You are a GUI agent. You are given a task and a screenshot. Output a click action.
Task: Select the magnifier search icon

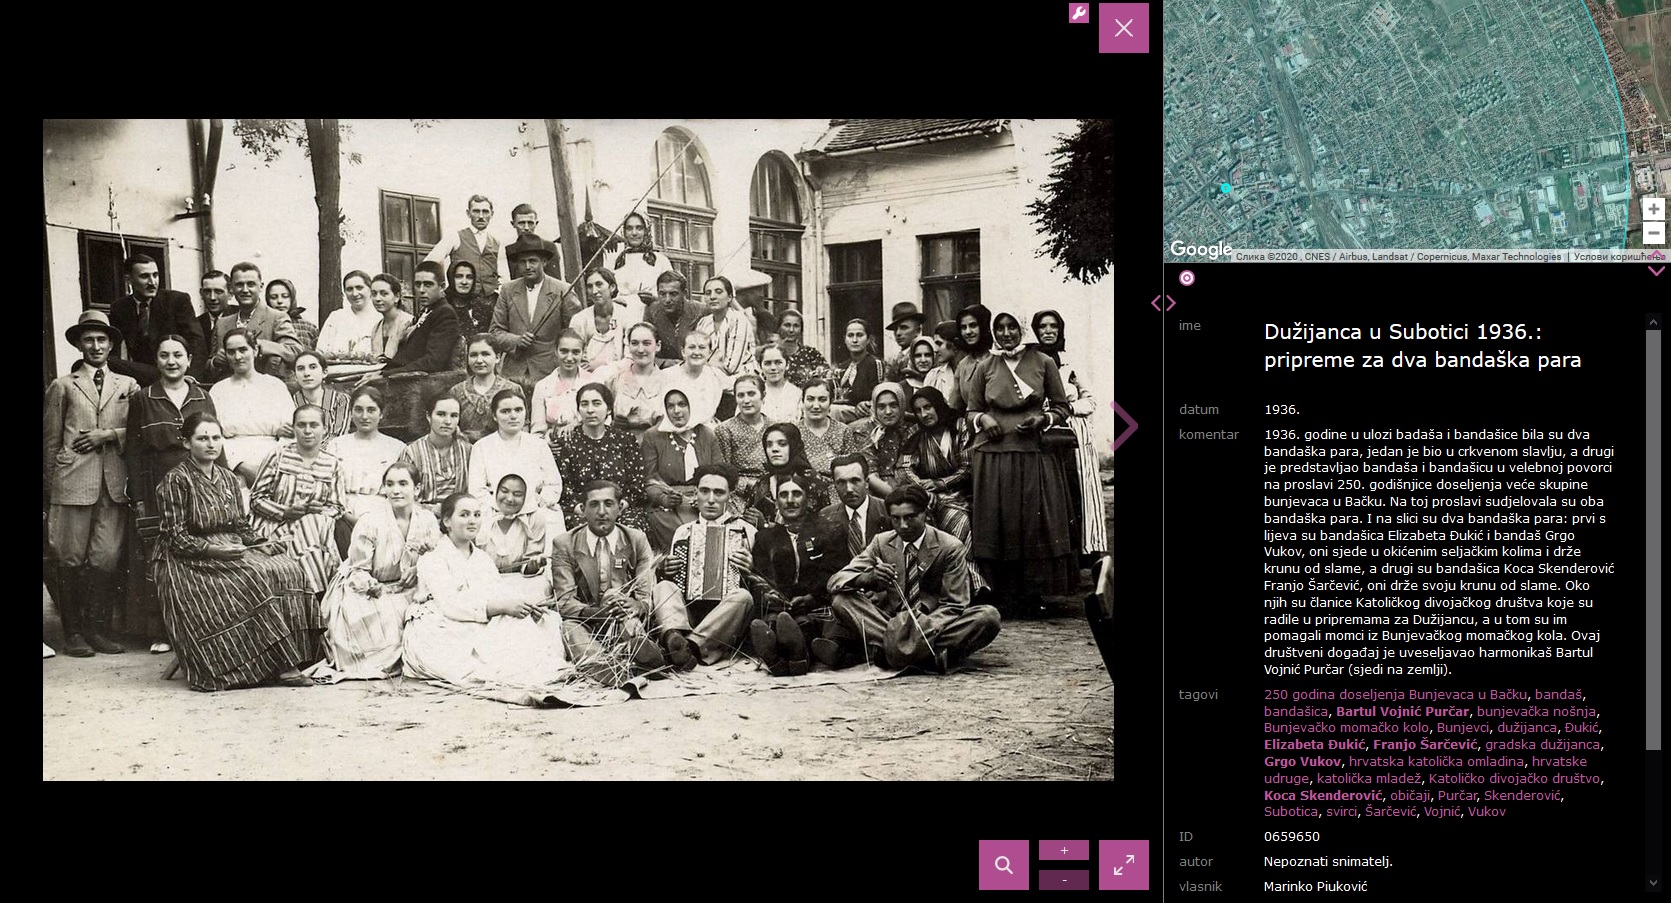tap(1003, 864)
